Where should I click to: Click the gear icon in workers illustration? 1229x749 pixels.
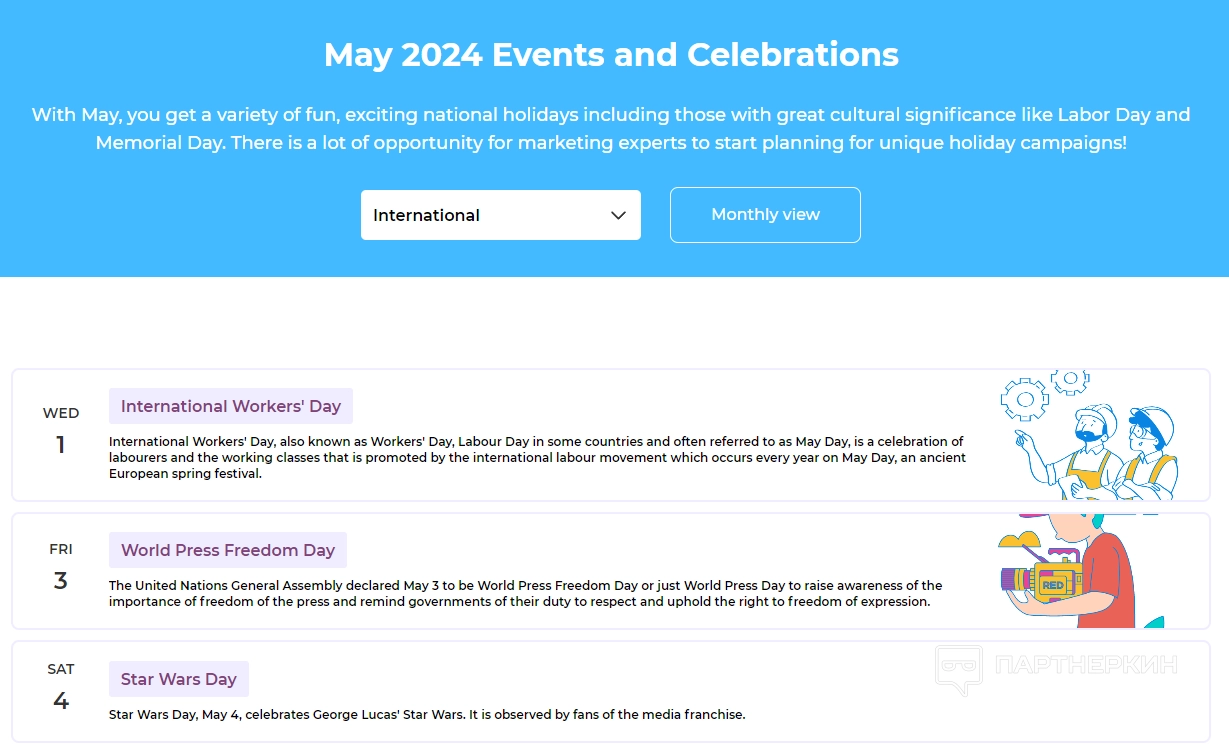point(1024,400)
